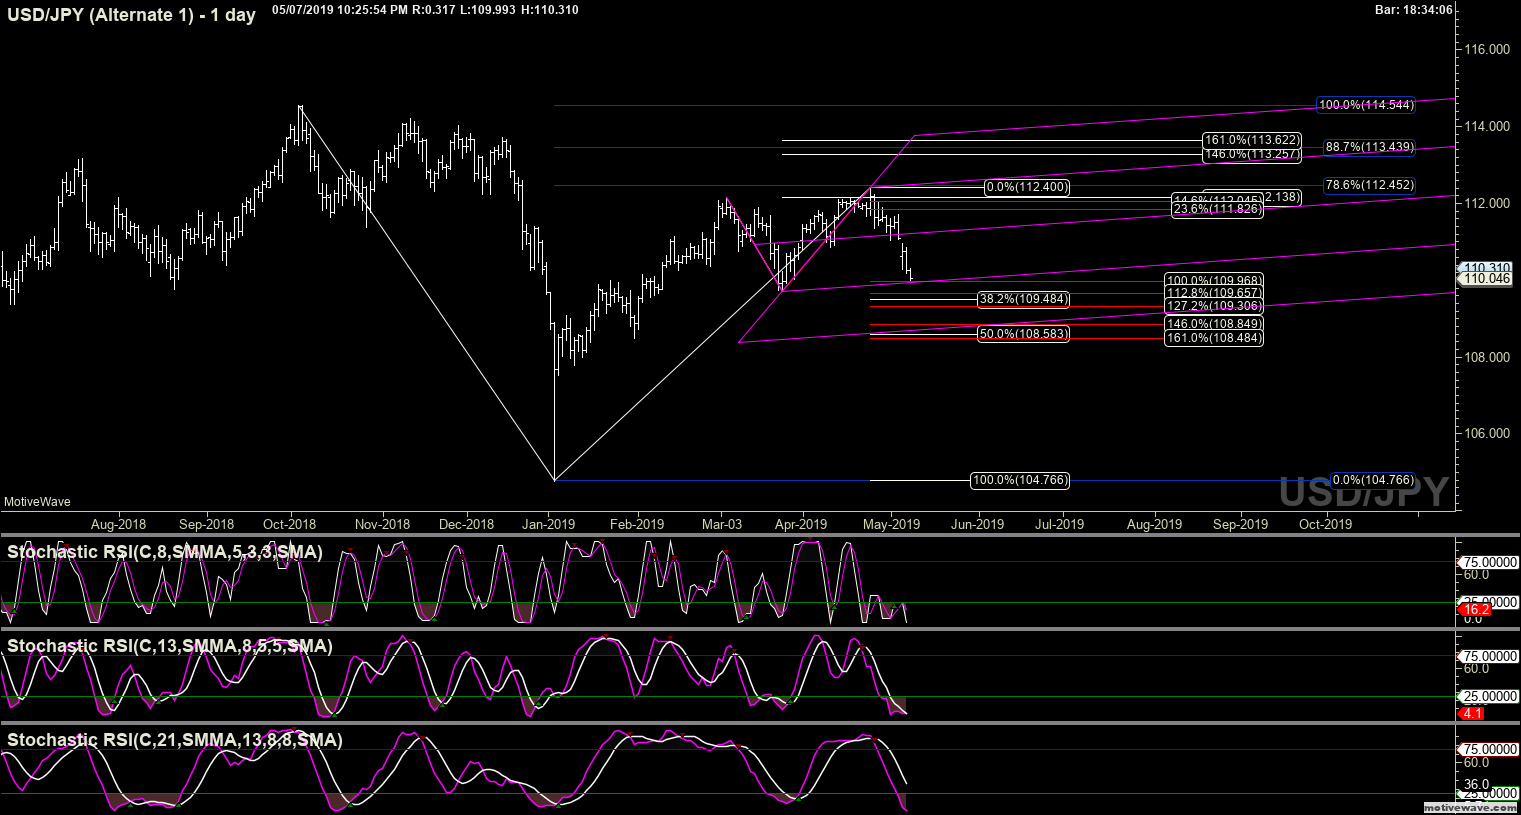Click the 108.000 price axis label
The image size is (1521, 815).
coord(1485,357)
